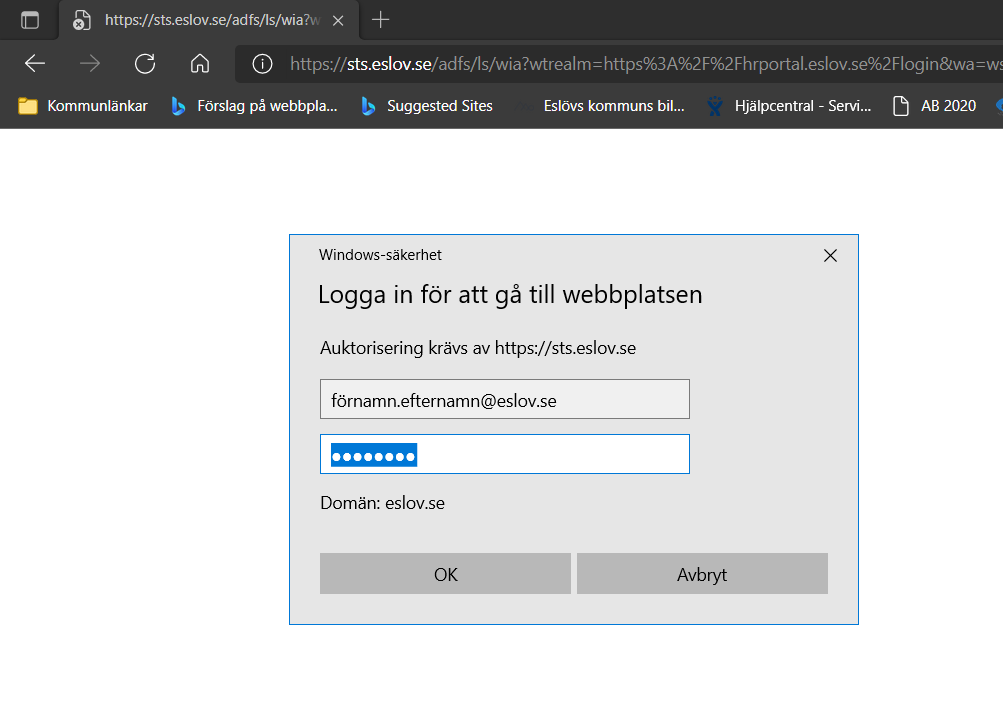Select the sts.eslov.se browser tab
Image resolution: width=1003 pixels, height=713 pixels.
point(209,20)
